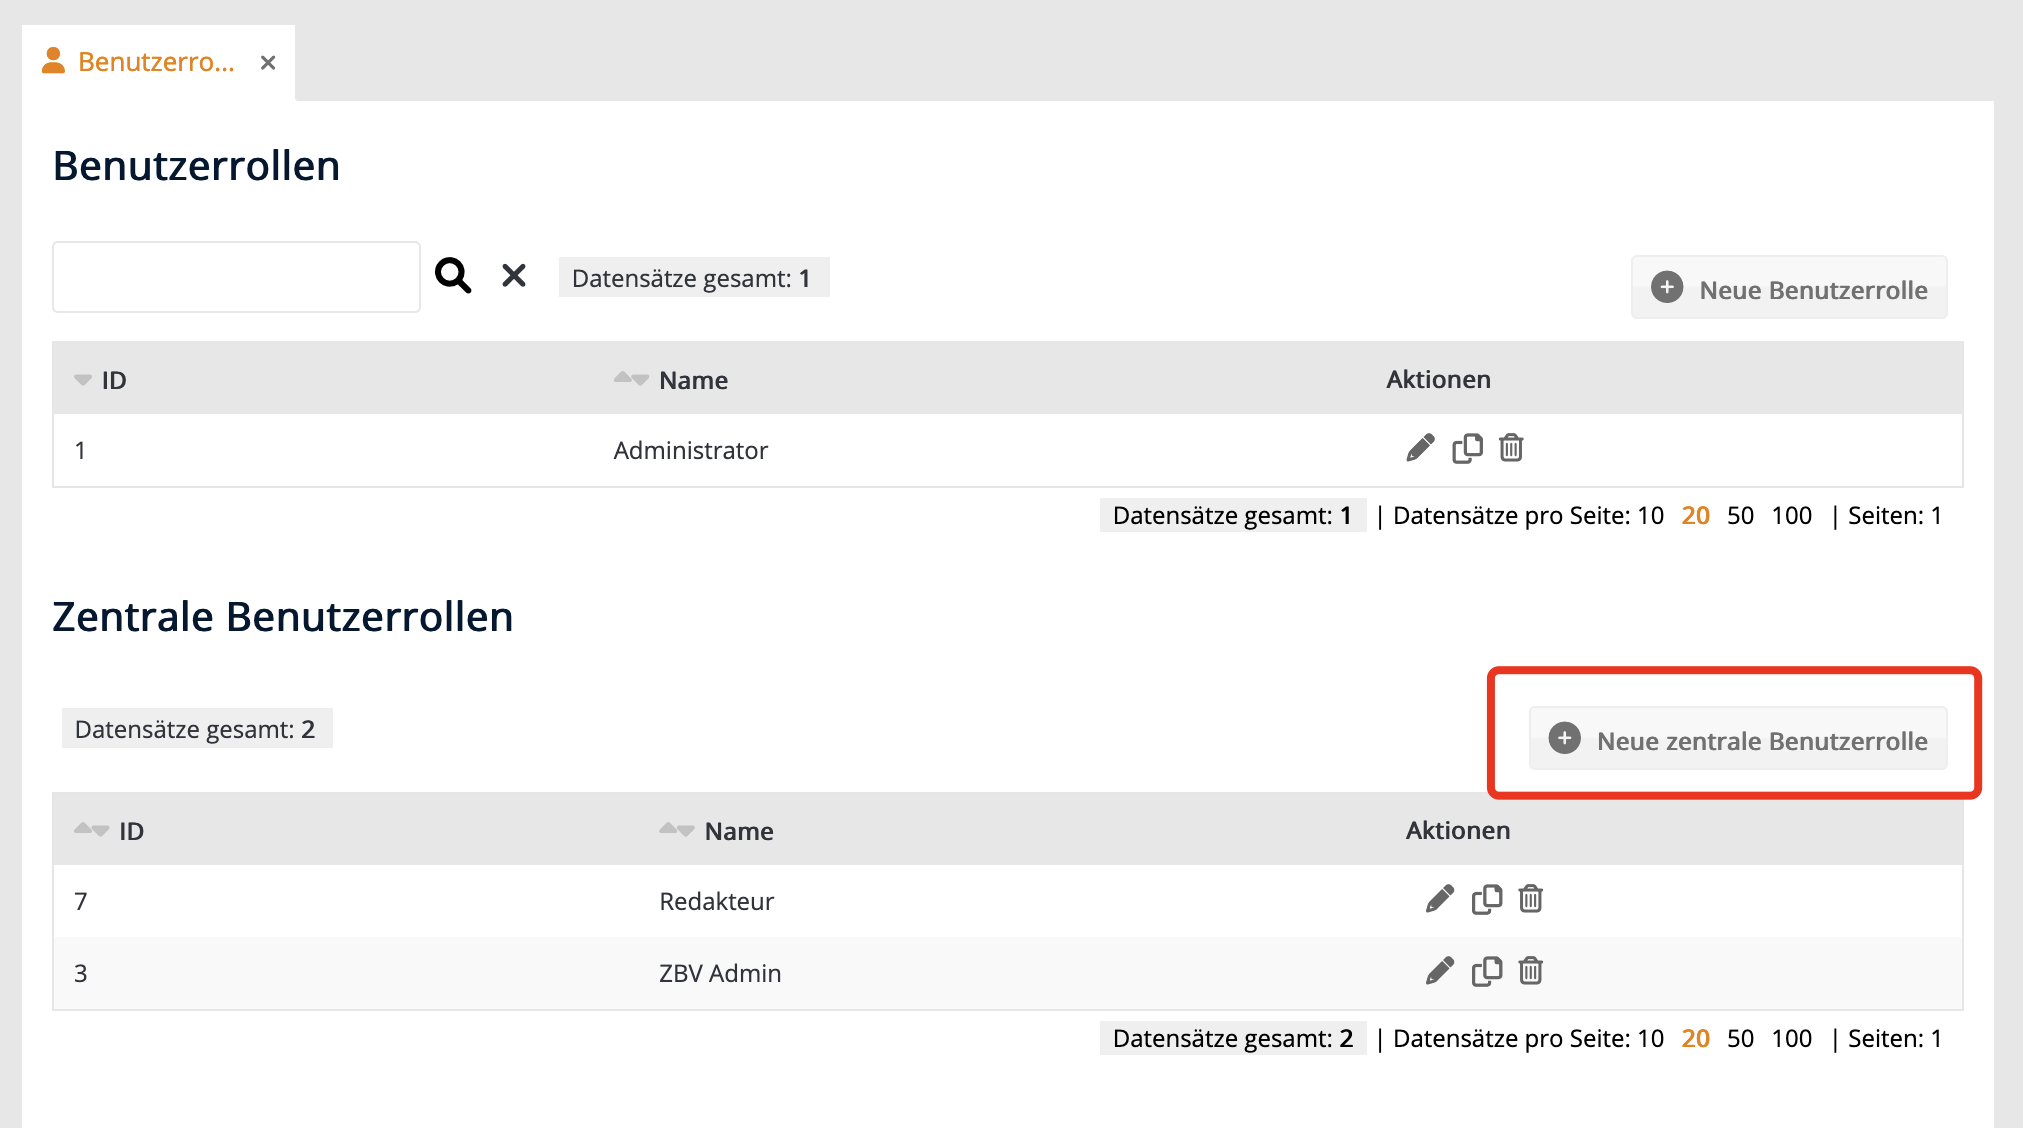Set 50 records per page in Benutzerrollen
This screenshot has width=2023, height=1128.
pos(1740,516)
